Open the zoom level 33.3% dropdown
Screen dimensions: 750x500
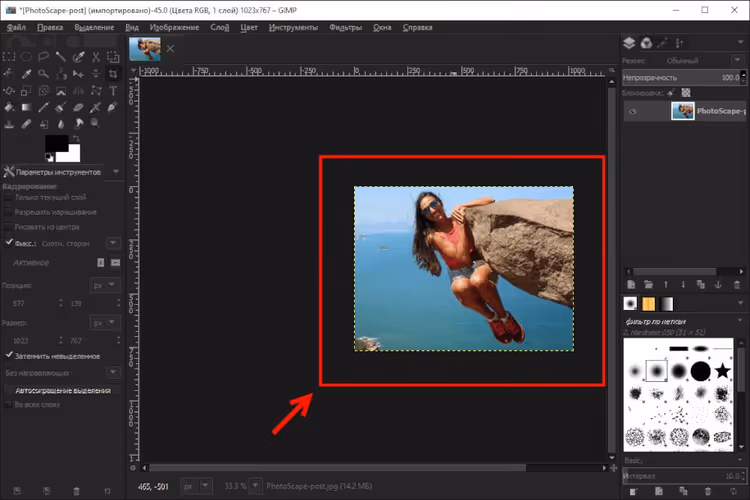pos(255,486)
